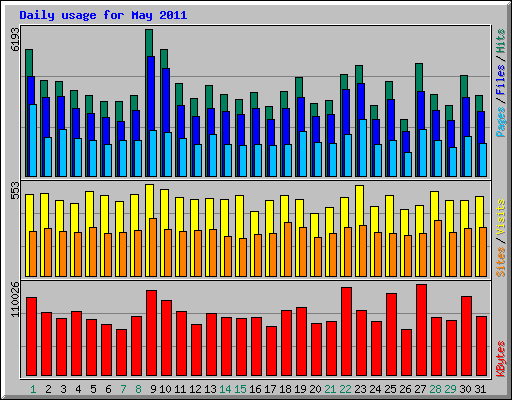Click the 6193 hits axis label
The height and width of the screenshot is (400, 512).
click(x=15, y=39)
